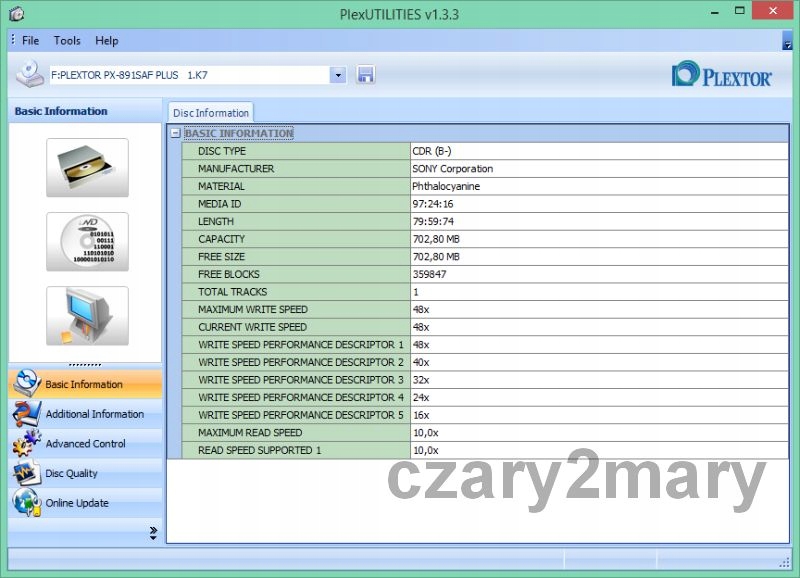The height and width of the screenshot is (578, 800).
Task: Click the Basic Information disc icon
Action: 26,383
